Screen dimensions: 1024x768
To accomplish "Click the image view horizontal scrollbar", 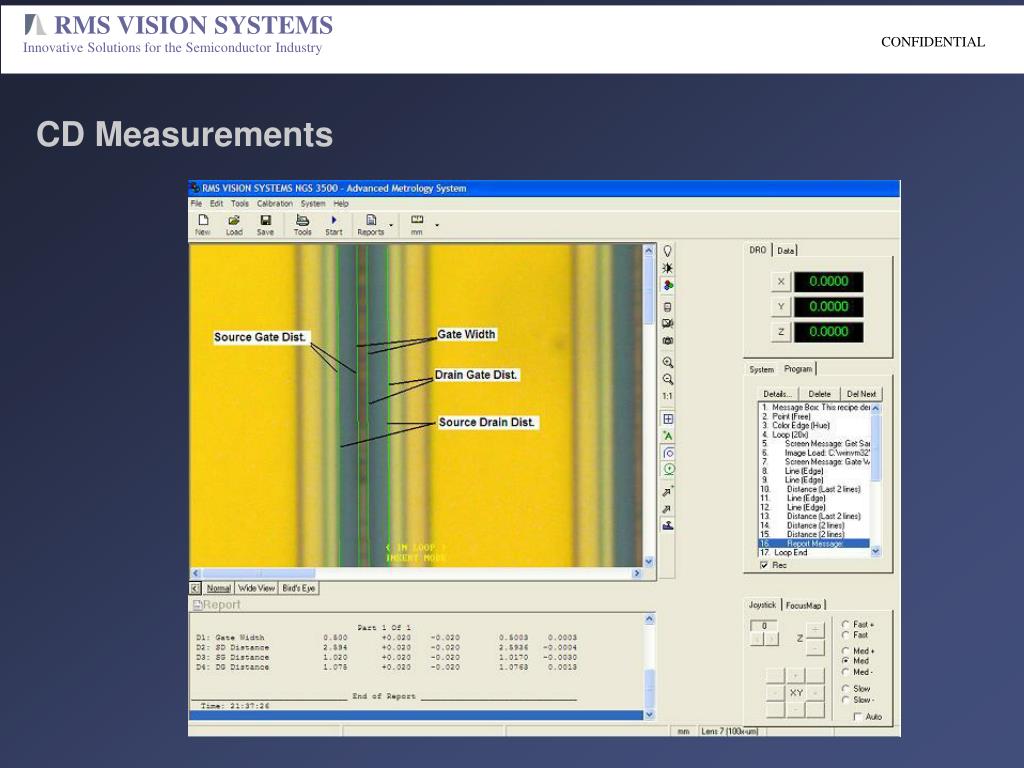I will [x=416, y=573].
